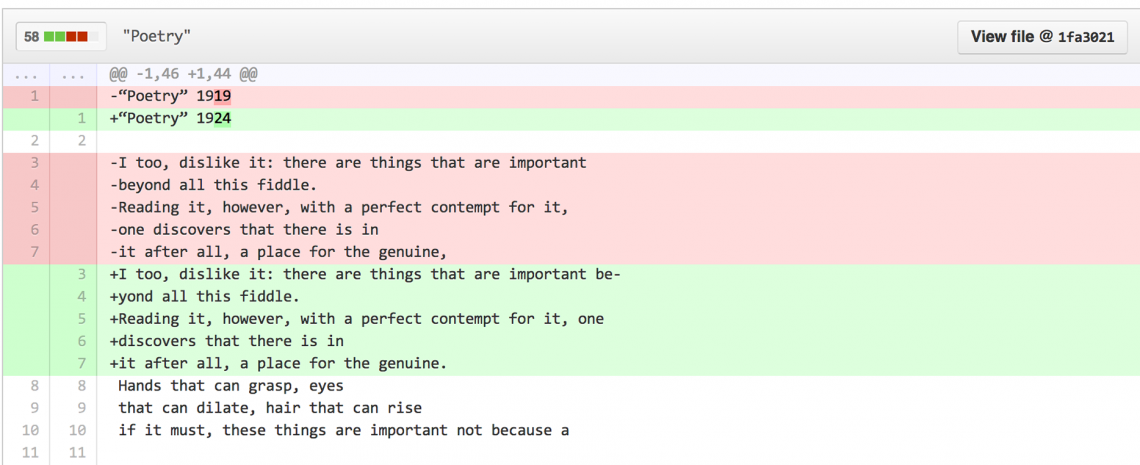Click the View file @ 1fa3021 button
This screenshot has height=465, width=1140.
[1042, 37]
